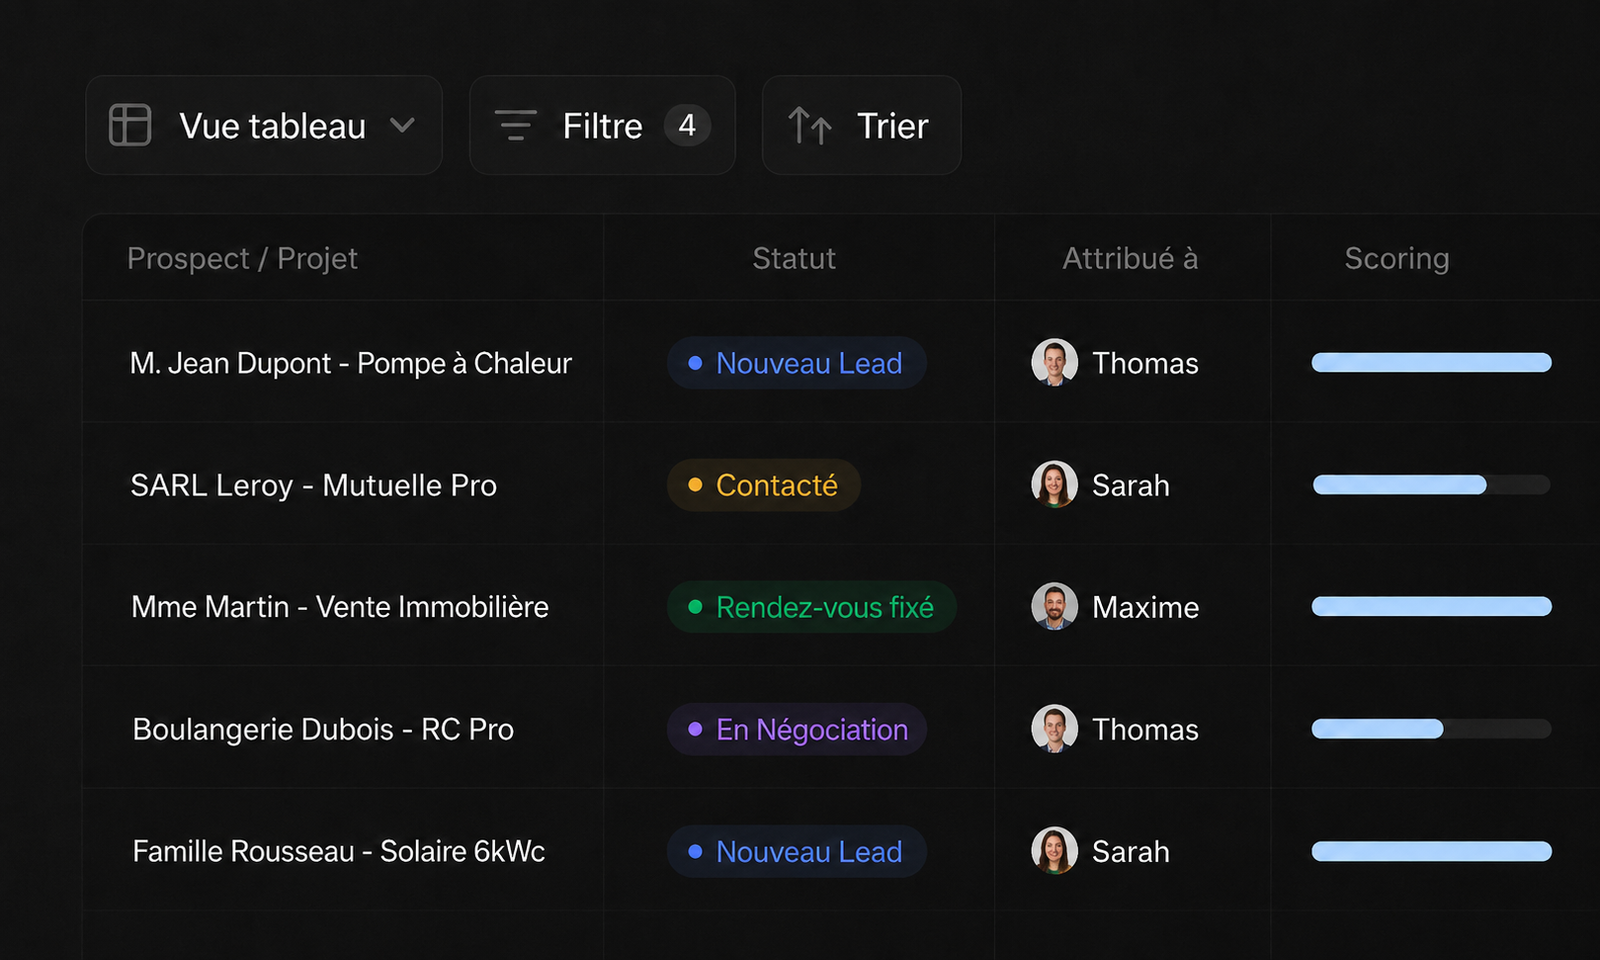Open the Contacté status badge
Image resolution: width=1600 pixels, height=960 pixels.
(x=764, y=485)
